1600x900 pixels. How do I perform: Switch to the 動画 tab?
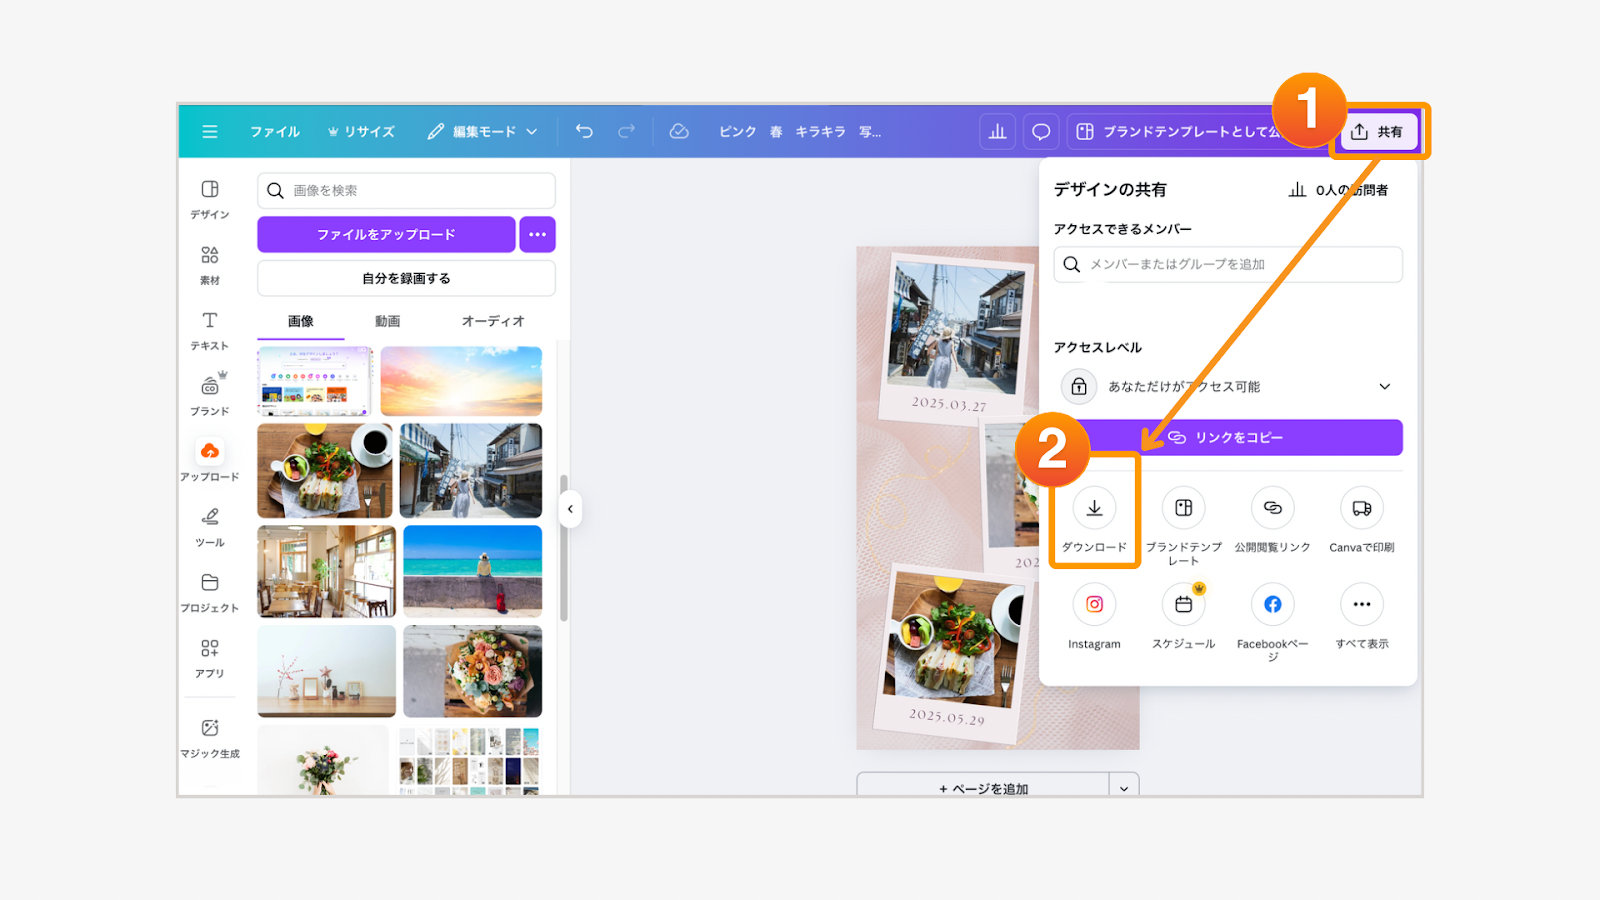388,321
